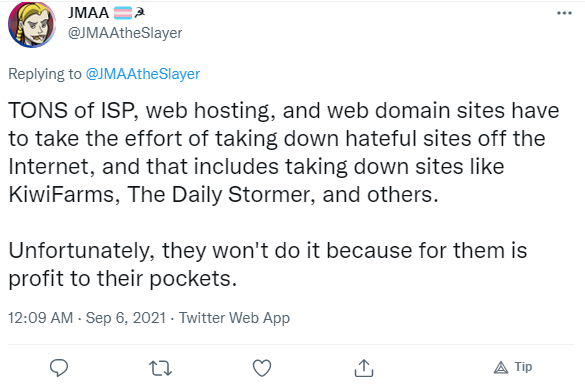Click the Tip triangle icon
The width and height of the screenshot is (585, 386).
(501, 367)
